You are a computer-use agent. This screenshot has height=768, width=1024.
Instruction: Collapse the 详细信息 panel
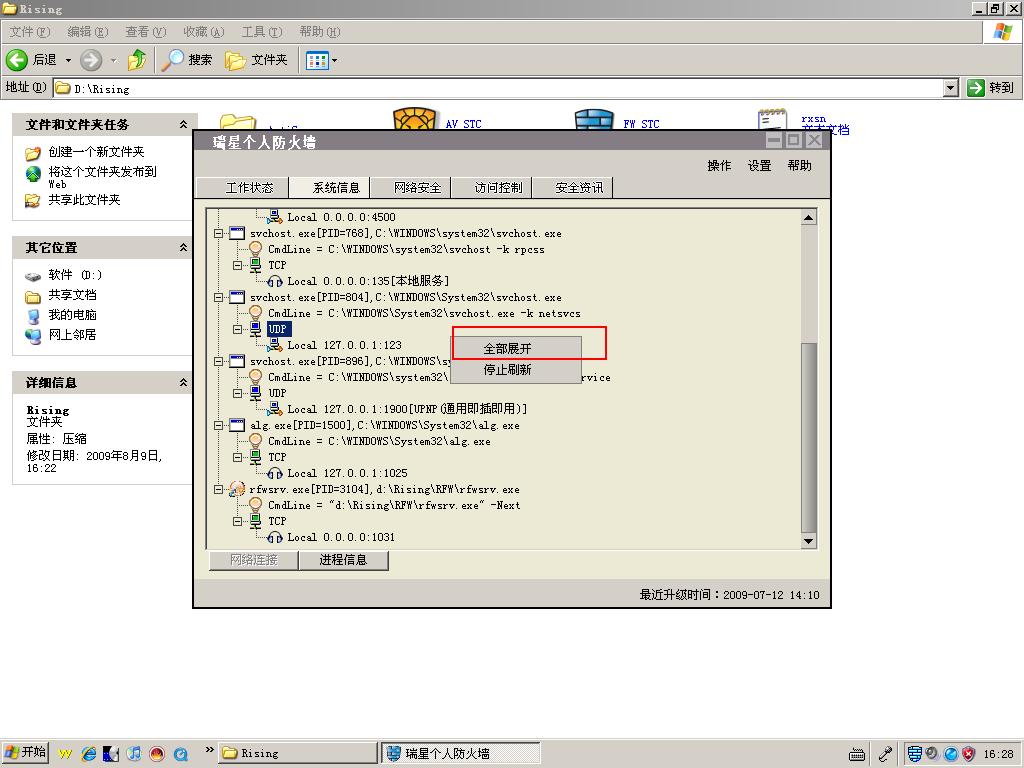(184, 383)
